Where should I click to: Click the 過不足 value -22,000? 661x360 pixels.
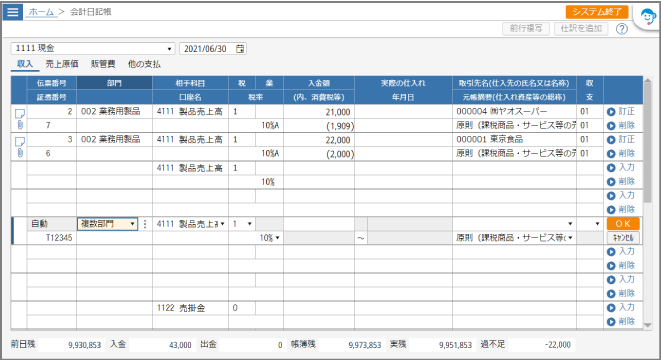(541, 345)
